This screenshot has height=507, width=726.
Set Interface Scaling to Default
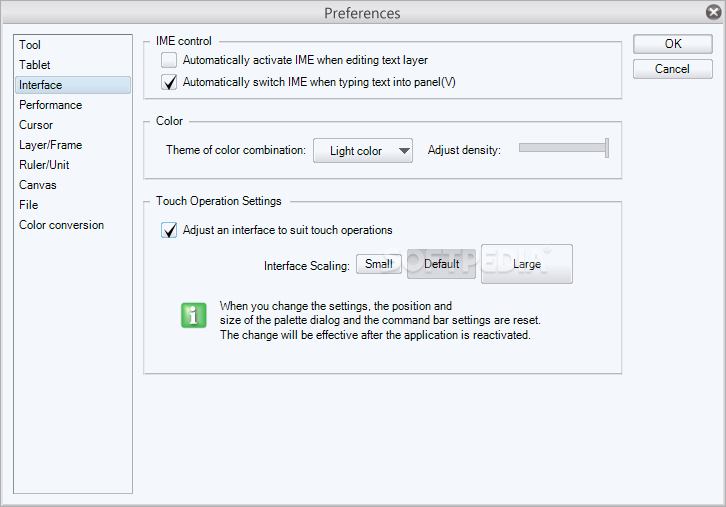click(441, 264)
